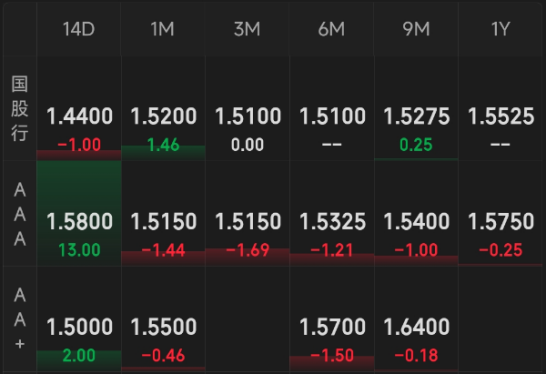Select the 14D column header
The width and height of the screenshot is (547, 375).
[x=79, y=29]
